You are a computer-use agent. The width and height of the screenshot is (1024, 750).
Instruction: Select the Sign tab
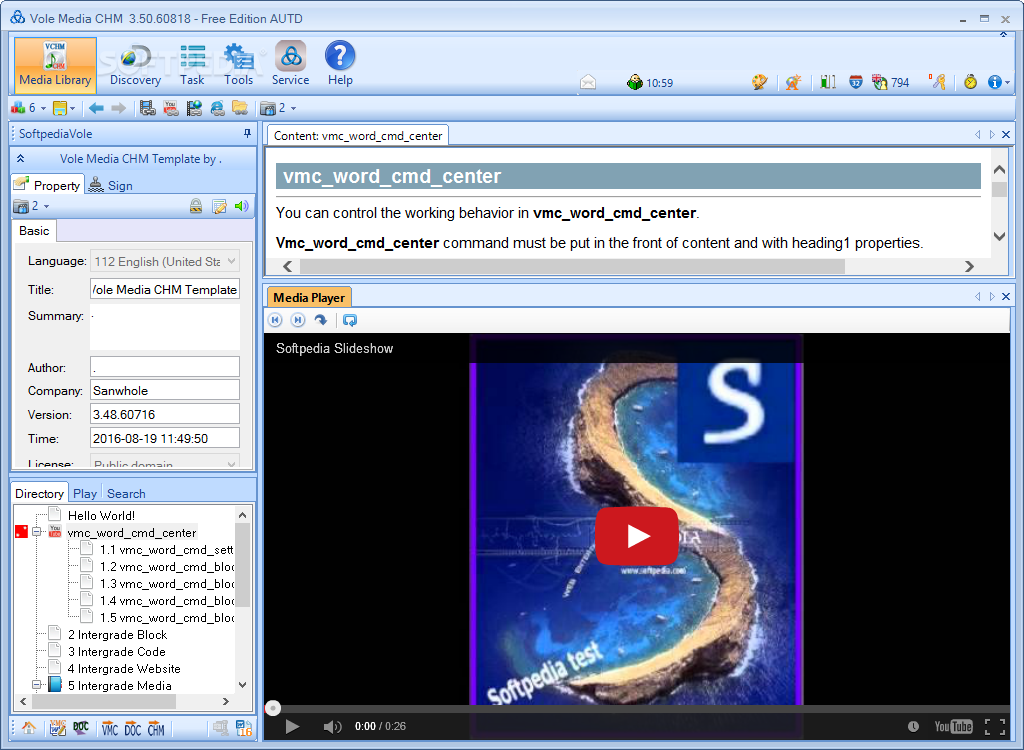click(110, 185)
